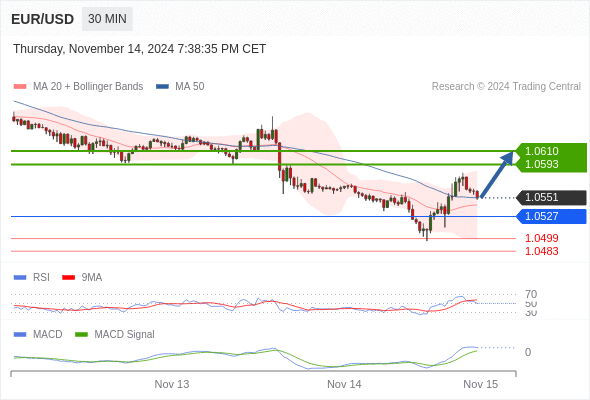Click the EUR/USD pair title

click(x=43, y=19)
